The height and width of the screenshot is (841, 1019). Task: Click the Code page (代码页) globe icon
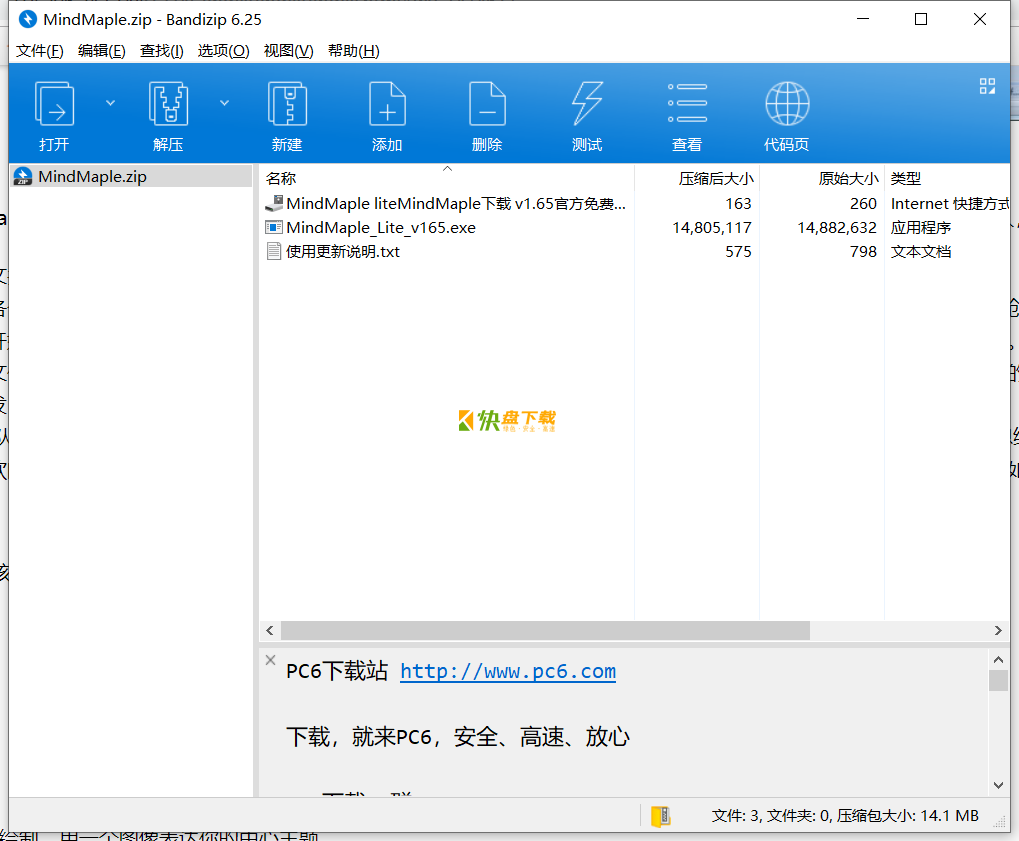[787, 103]
